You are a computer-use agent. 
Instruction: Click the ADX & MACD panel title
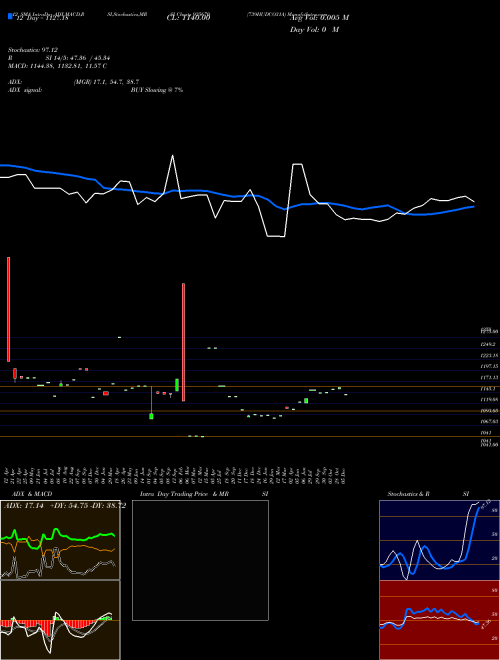(32, 494)
